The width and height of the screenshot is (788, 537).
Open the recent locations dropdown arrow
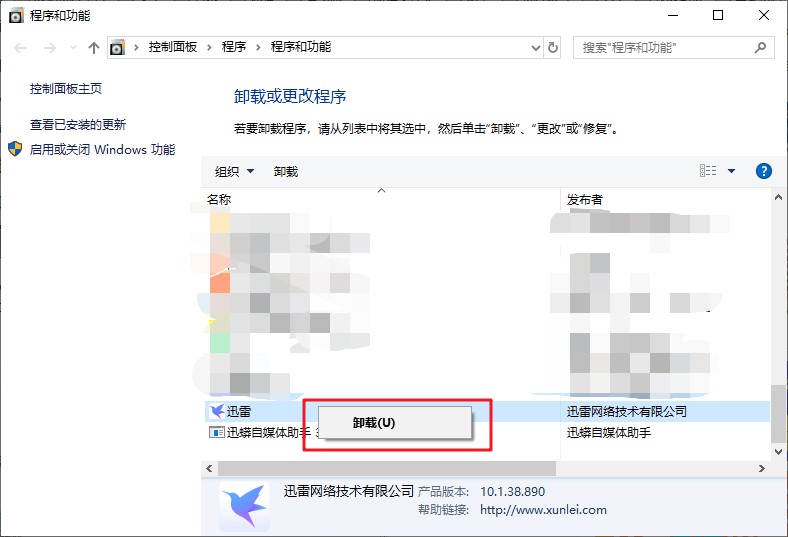[72, 47]
